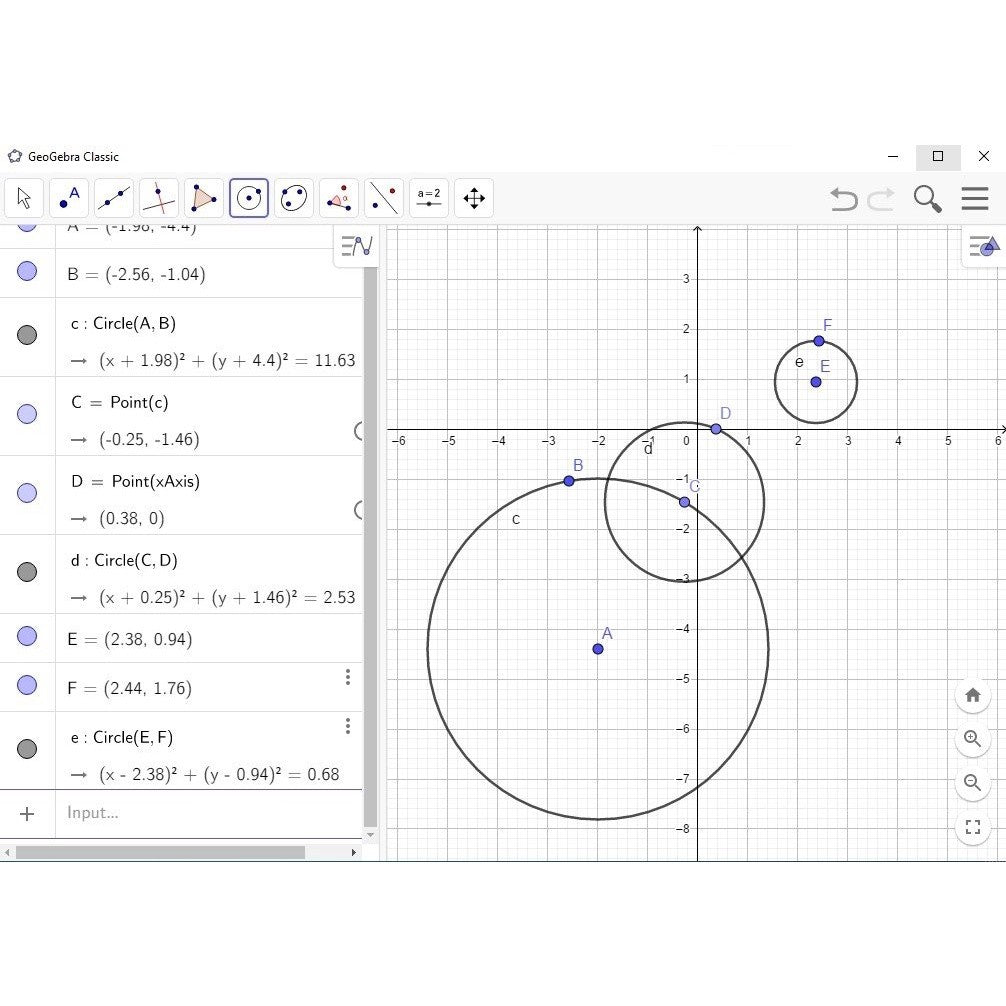
Task: Select the Slider tool a=2
Action: pyautogui.click(x=428, y=198)
